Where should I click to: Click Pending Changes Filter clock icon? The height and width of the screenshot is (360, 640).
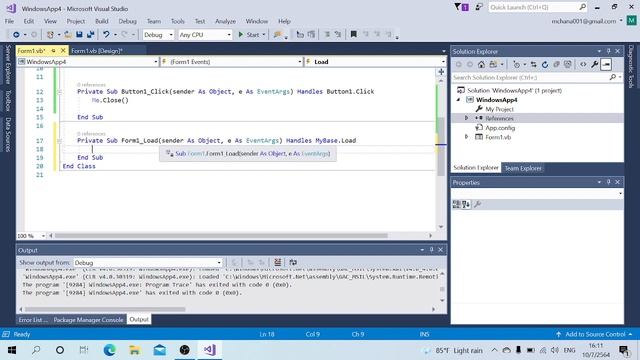(x=516, y=64)
